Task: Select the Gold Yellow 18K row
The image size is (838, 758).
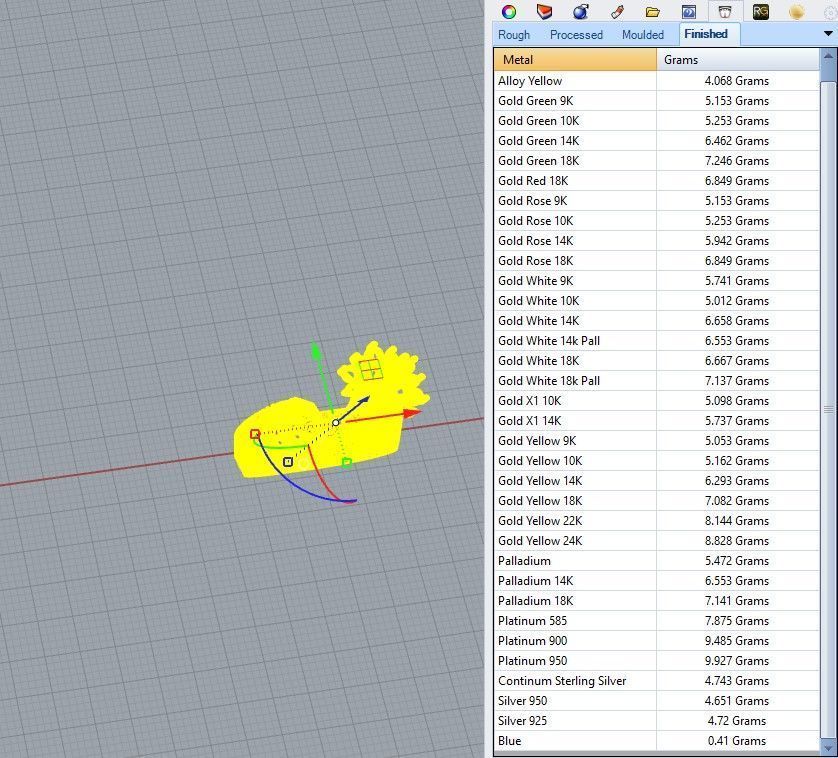Action: click(656, 500)
